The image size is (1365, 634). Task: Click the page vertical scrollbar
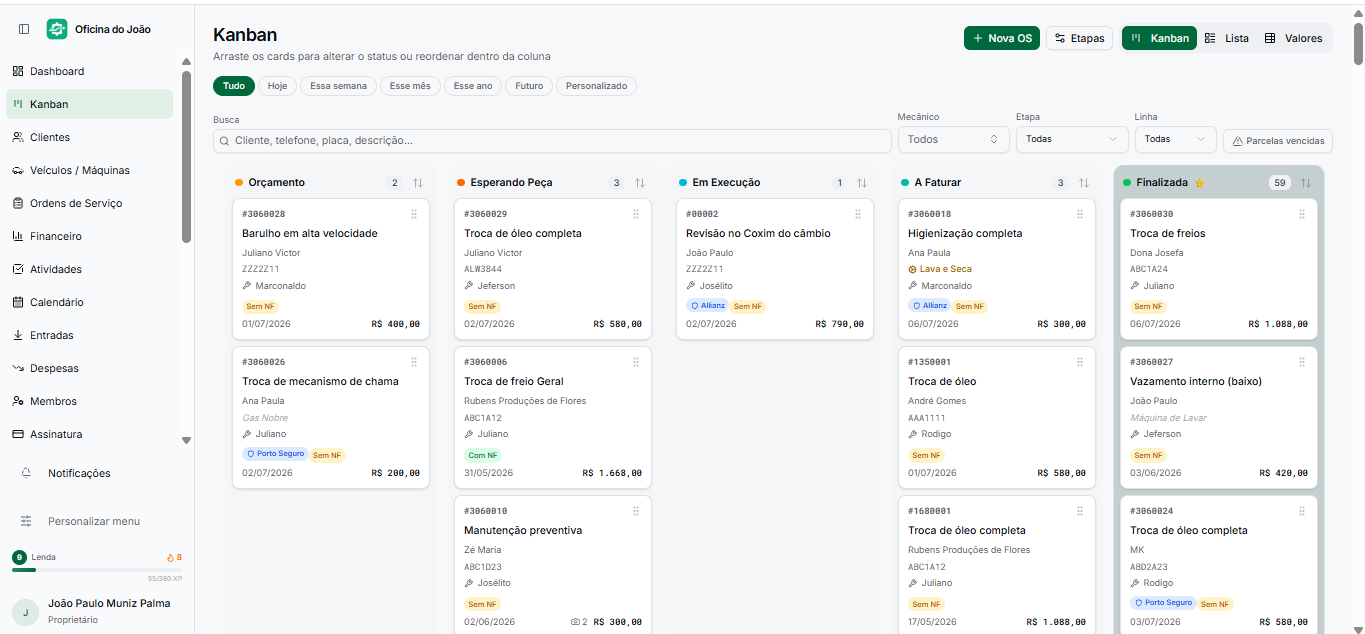1358,43
